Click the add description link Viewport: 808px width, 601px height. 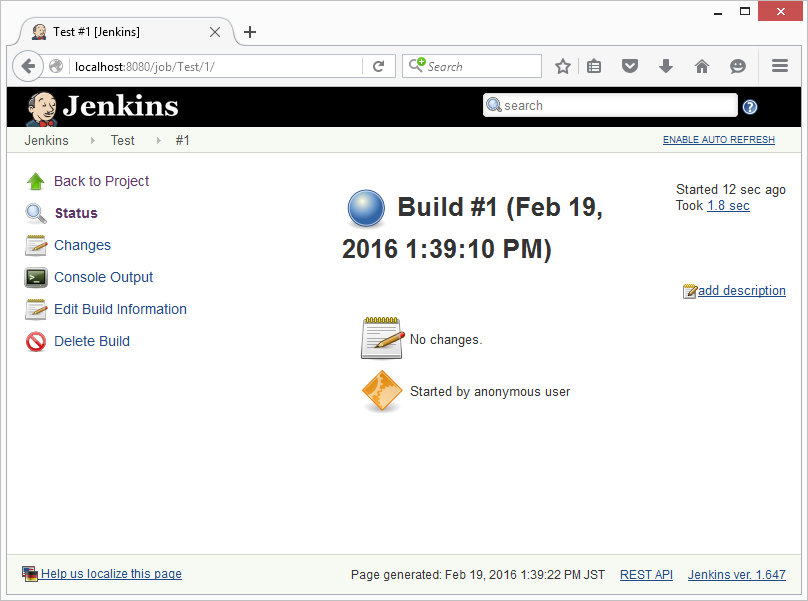tap(742, 291)
